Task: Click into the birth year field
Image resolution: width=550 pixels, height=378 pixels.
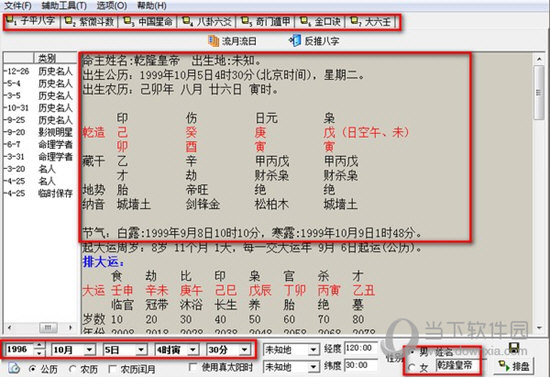Action: 20,350
